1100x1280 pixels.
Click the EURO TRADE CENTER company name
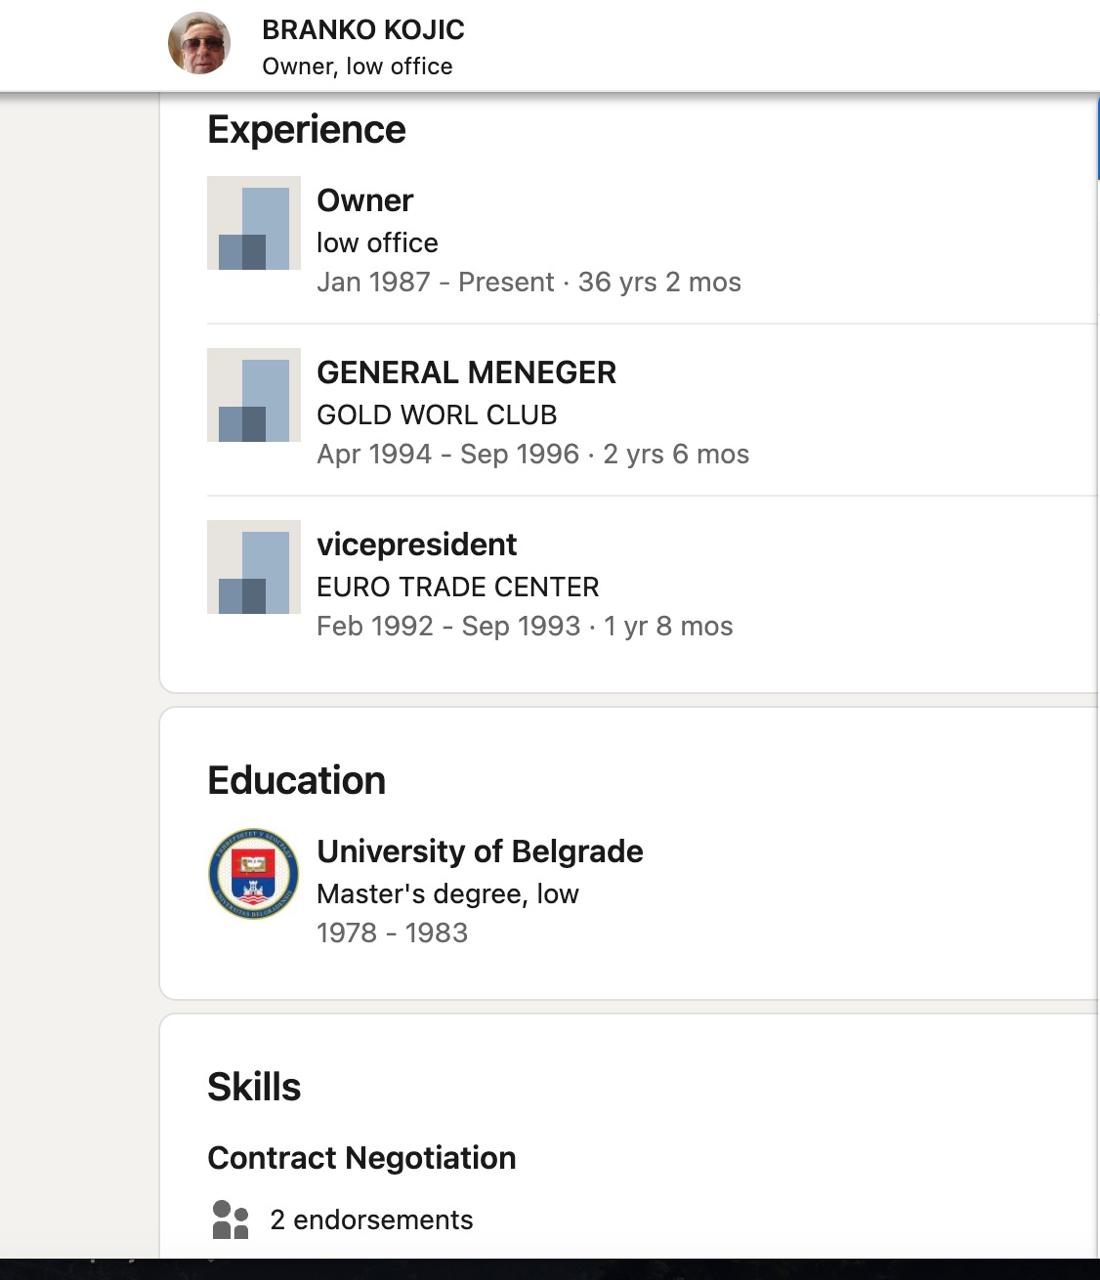[457, 586]
